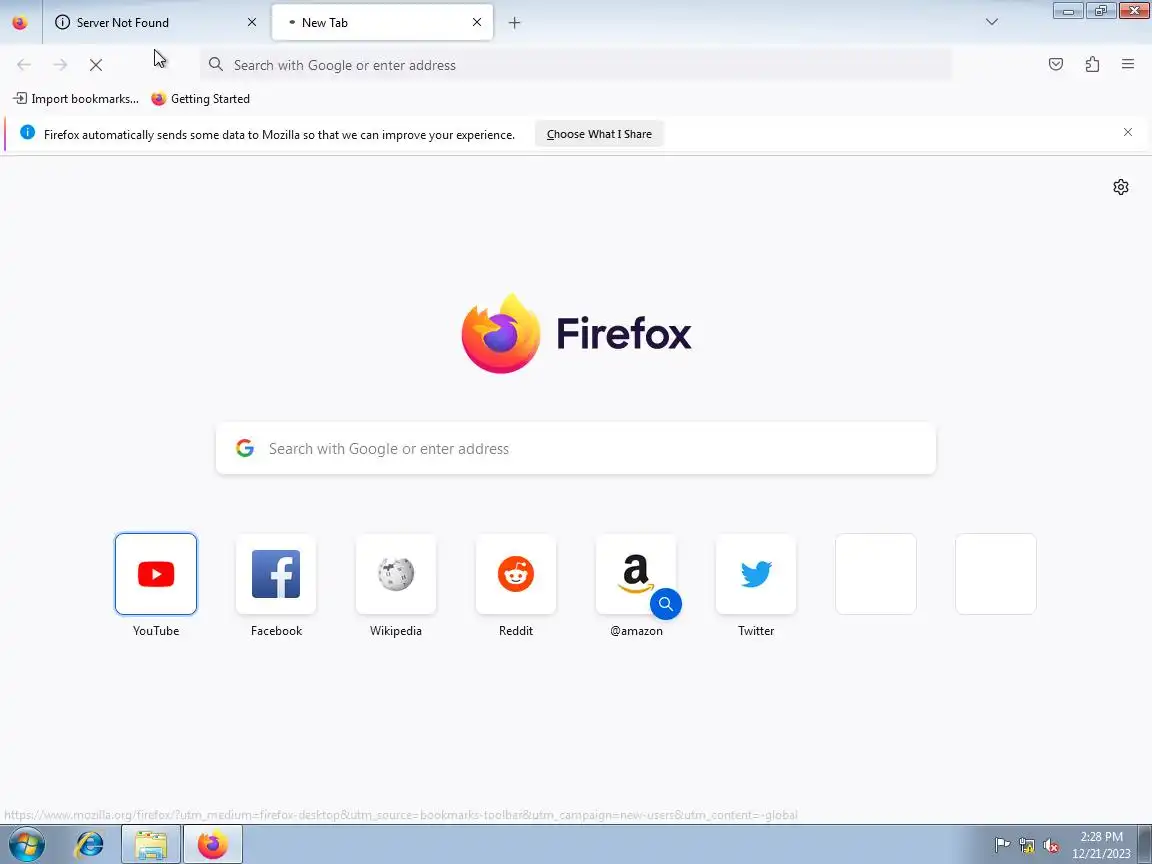
Task: Open a new tab with plus button
Action: click(514, 23)
